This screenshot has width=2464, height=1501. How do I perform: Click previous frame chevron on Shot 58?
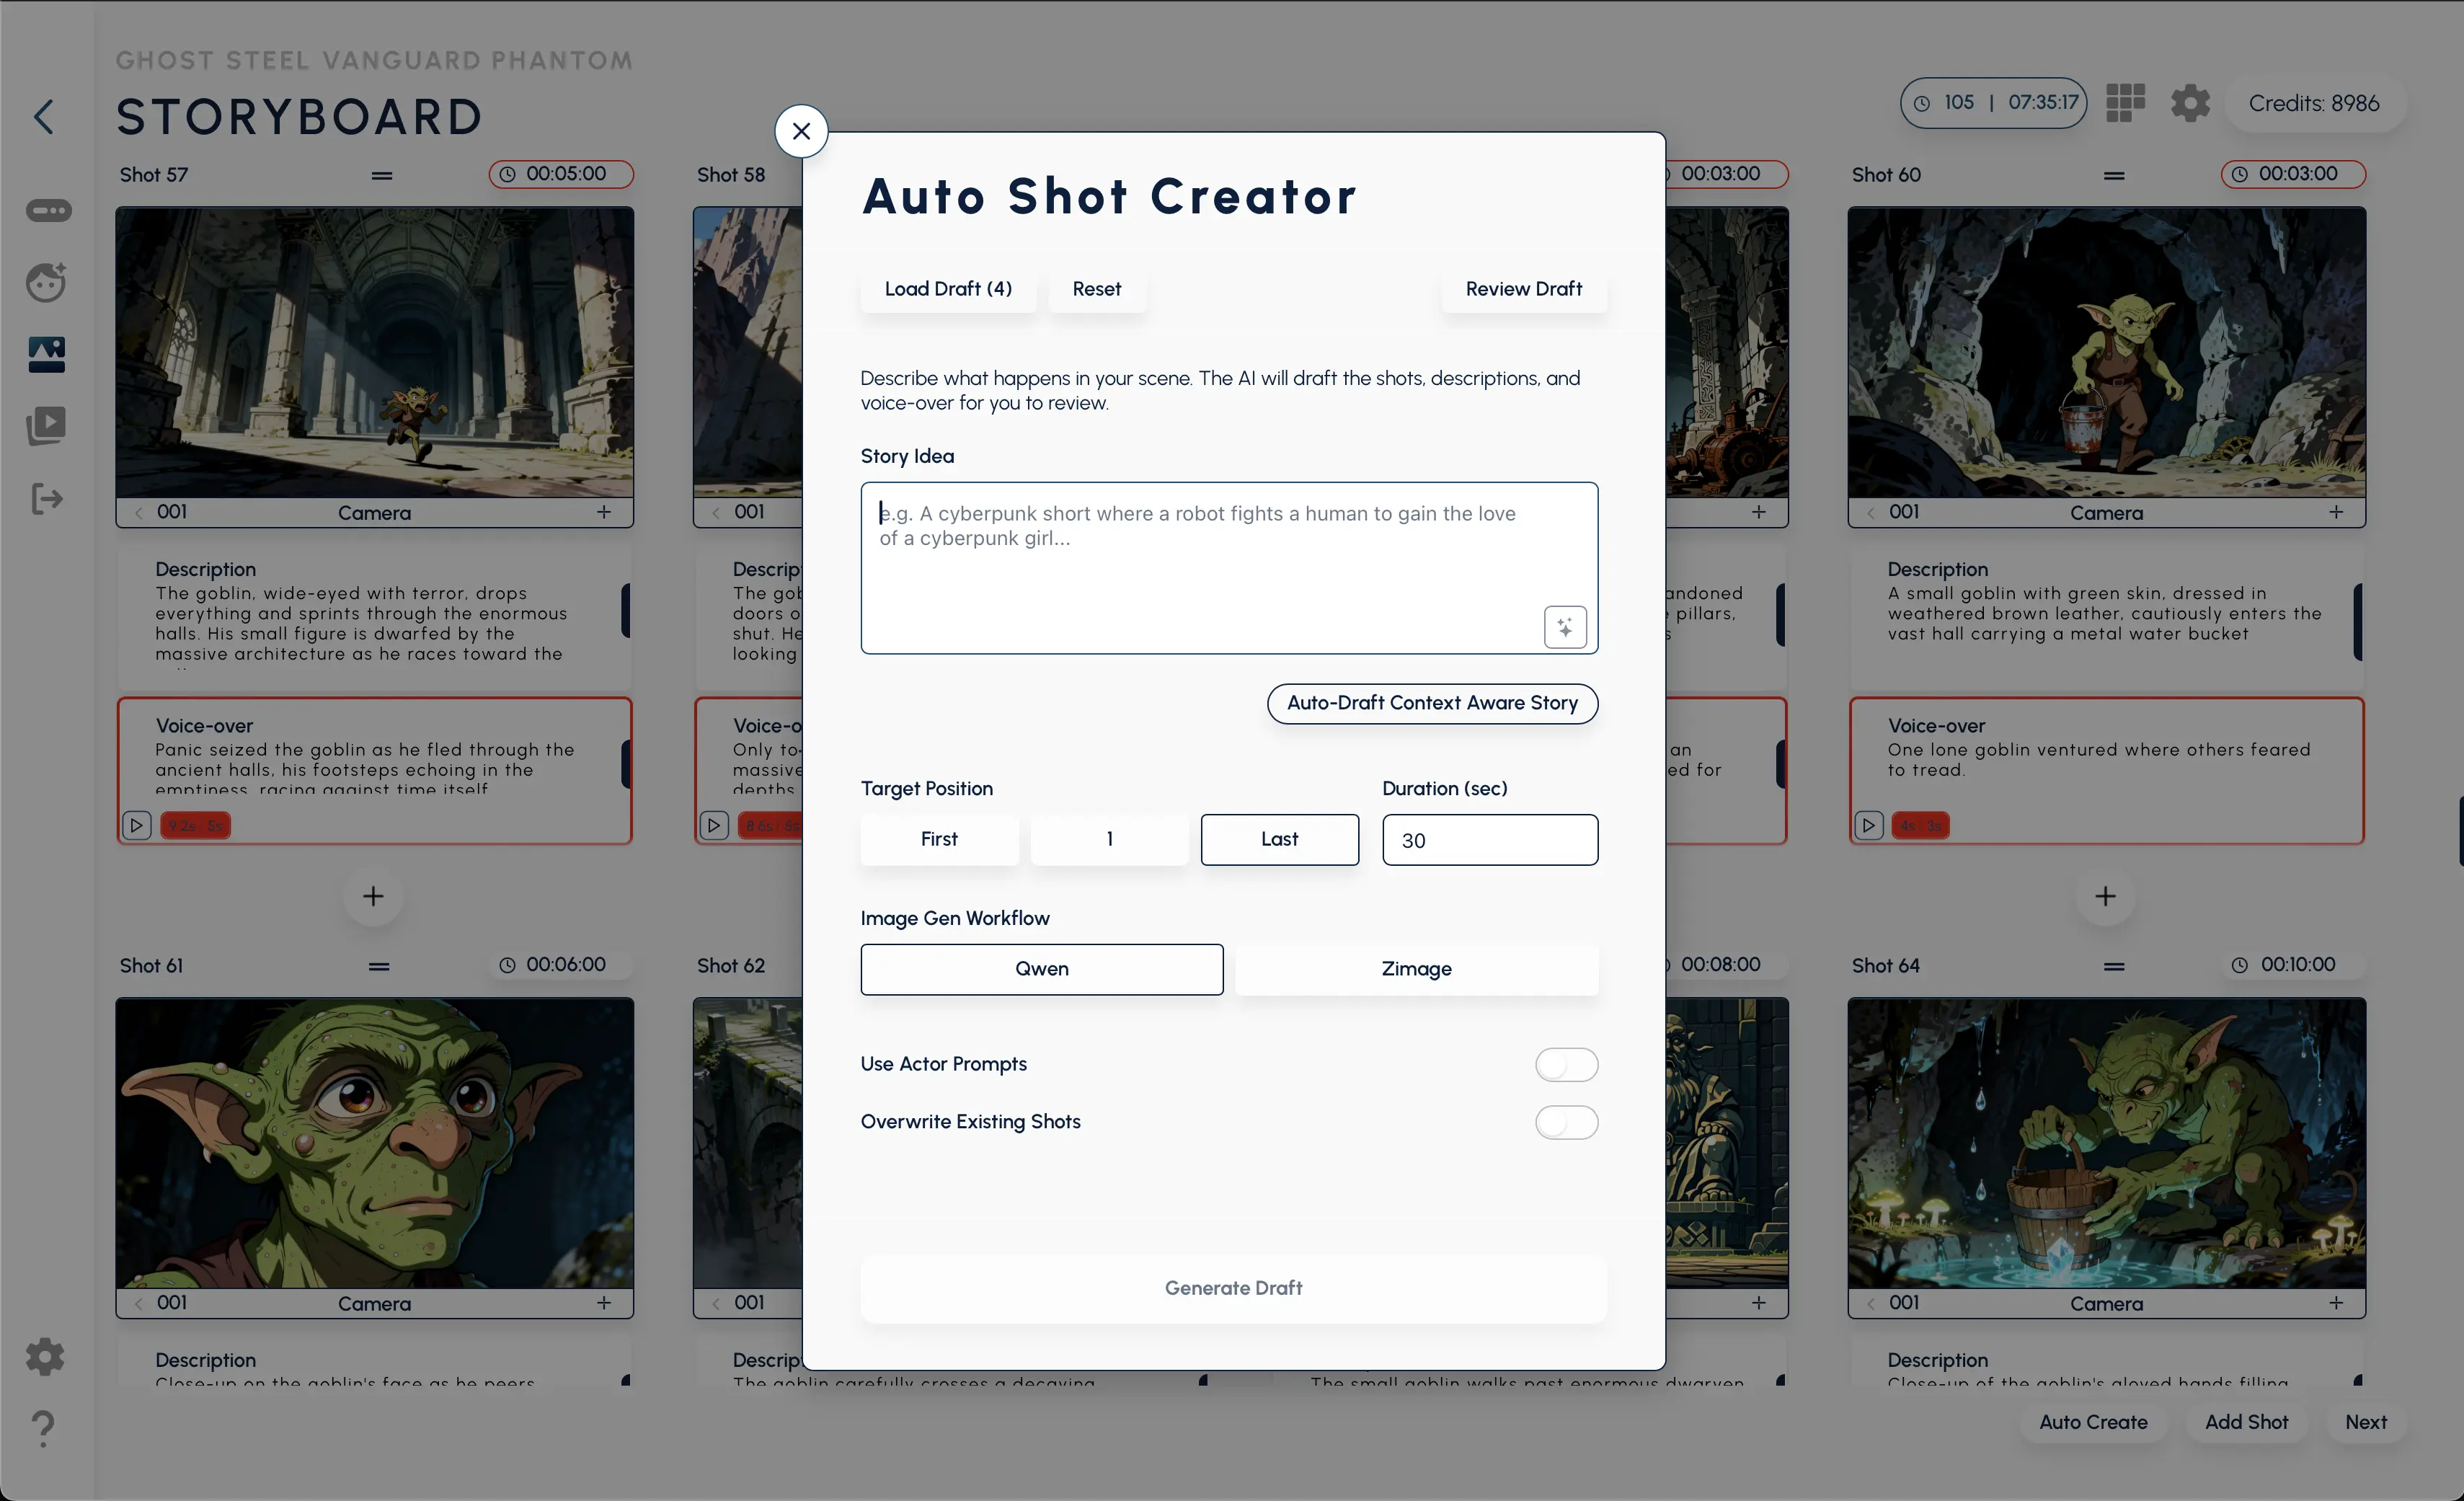point(716,512)
